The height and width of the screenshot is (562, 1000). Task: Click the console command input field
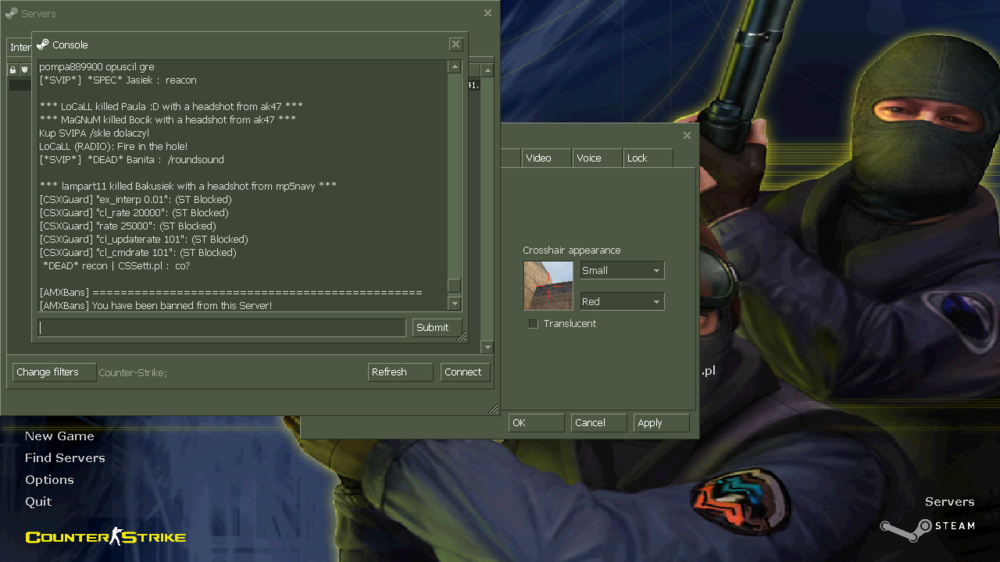point(221,328)
